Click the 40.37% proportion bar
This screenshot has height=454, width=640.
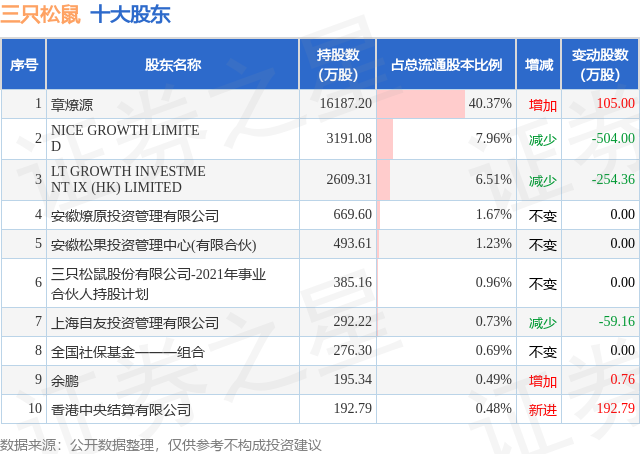tap(421, 104)
